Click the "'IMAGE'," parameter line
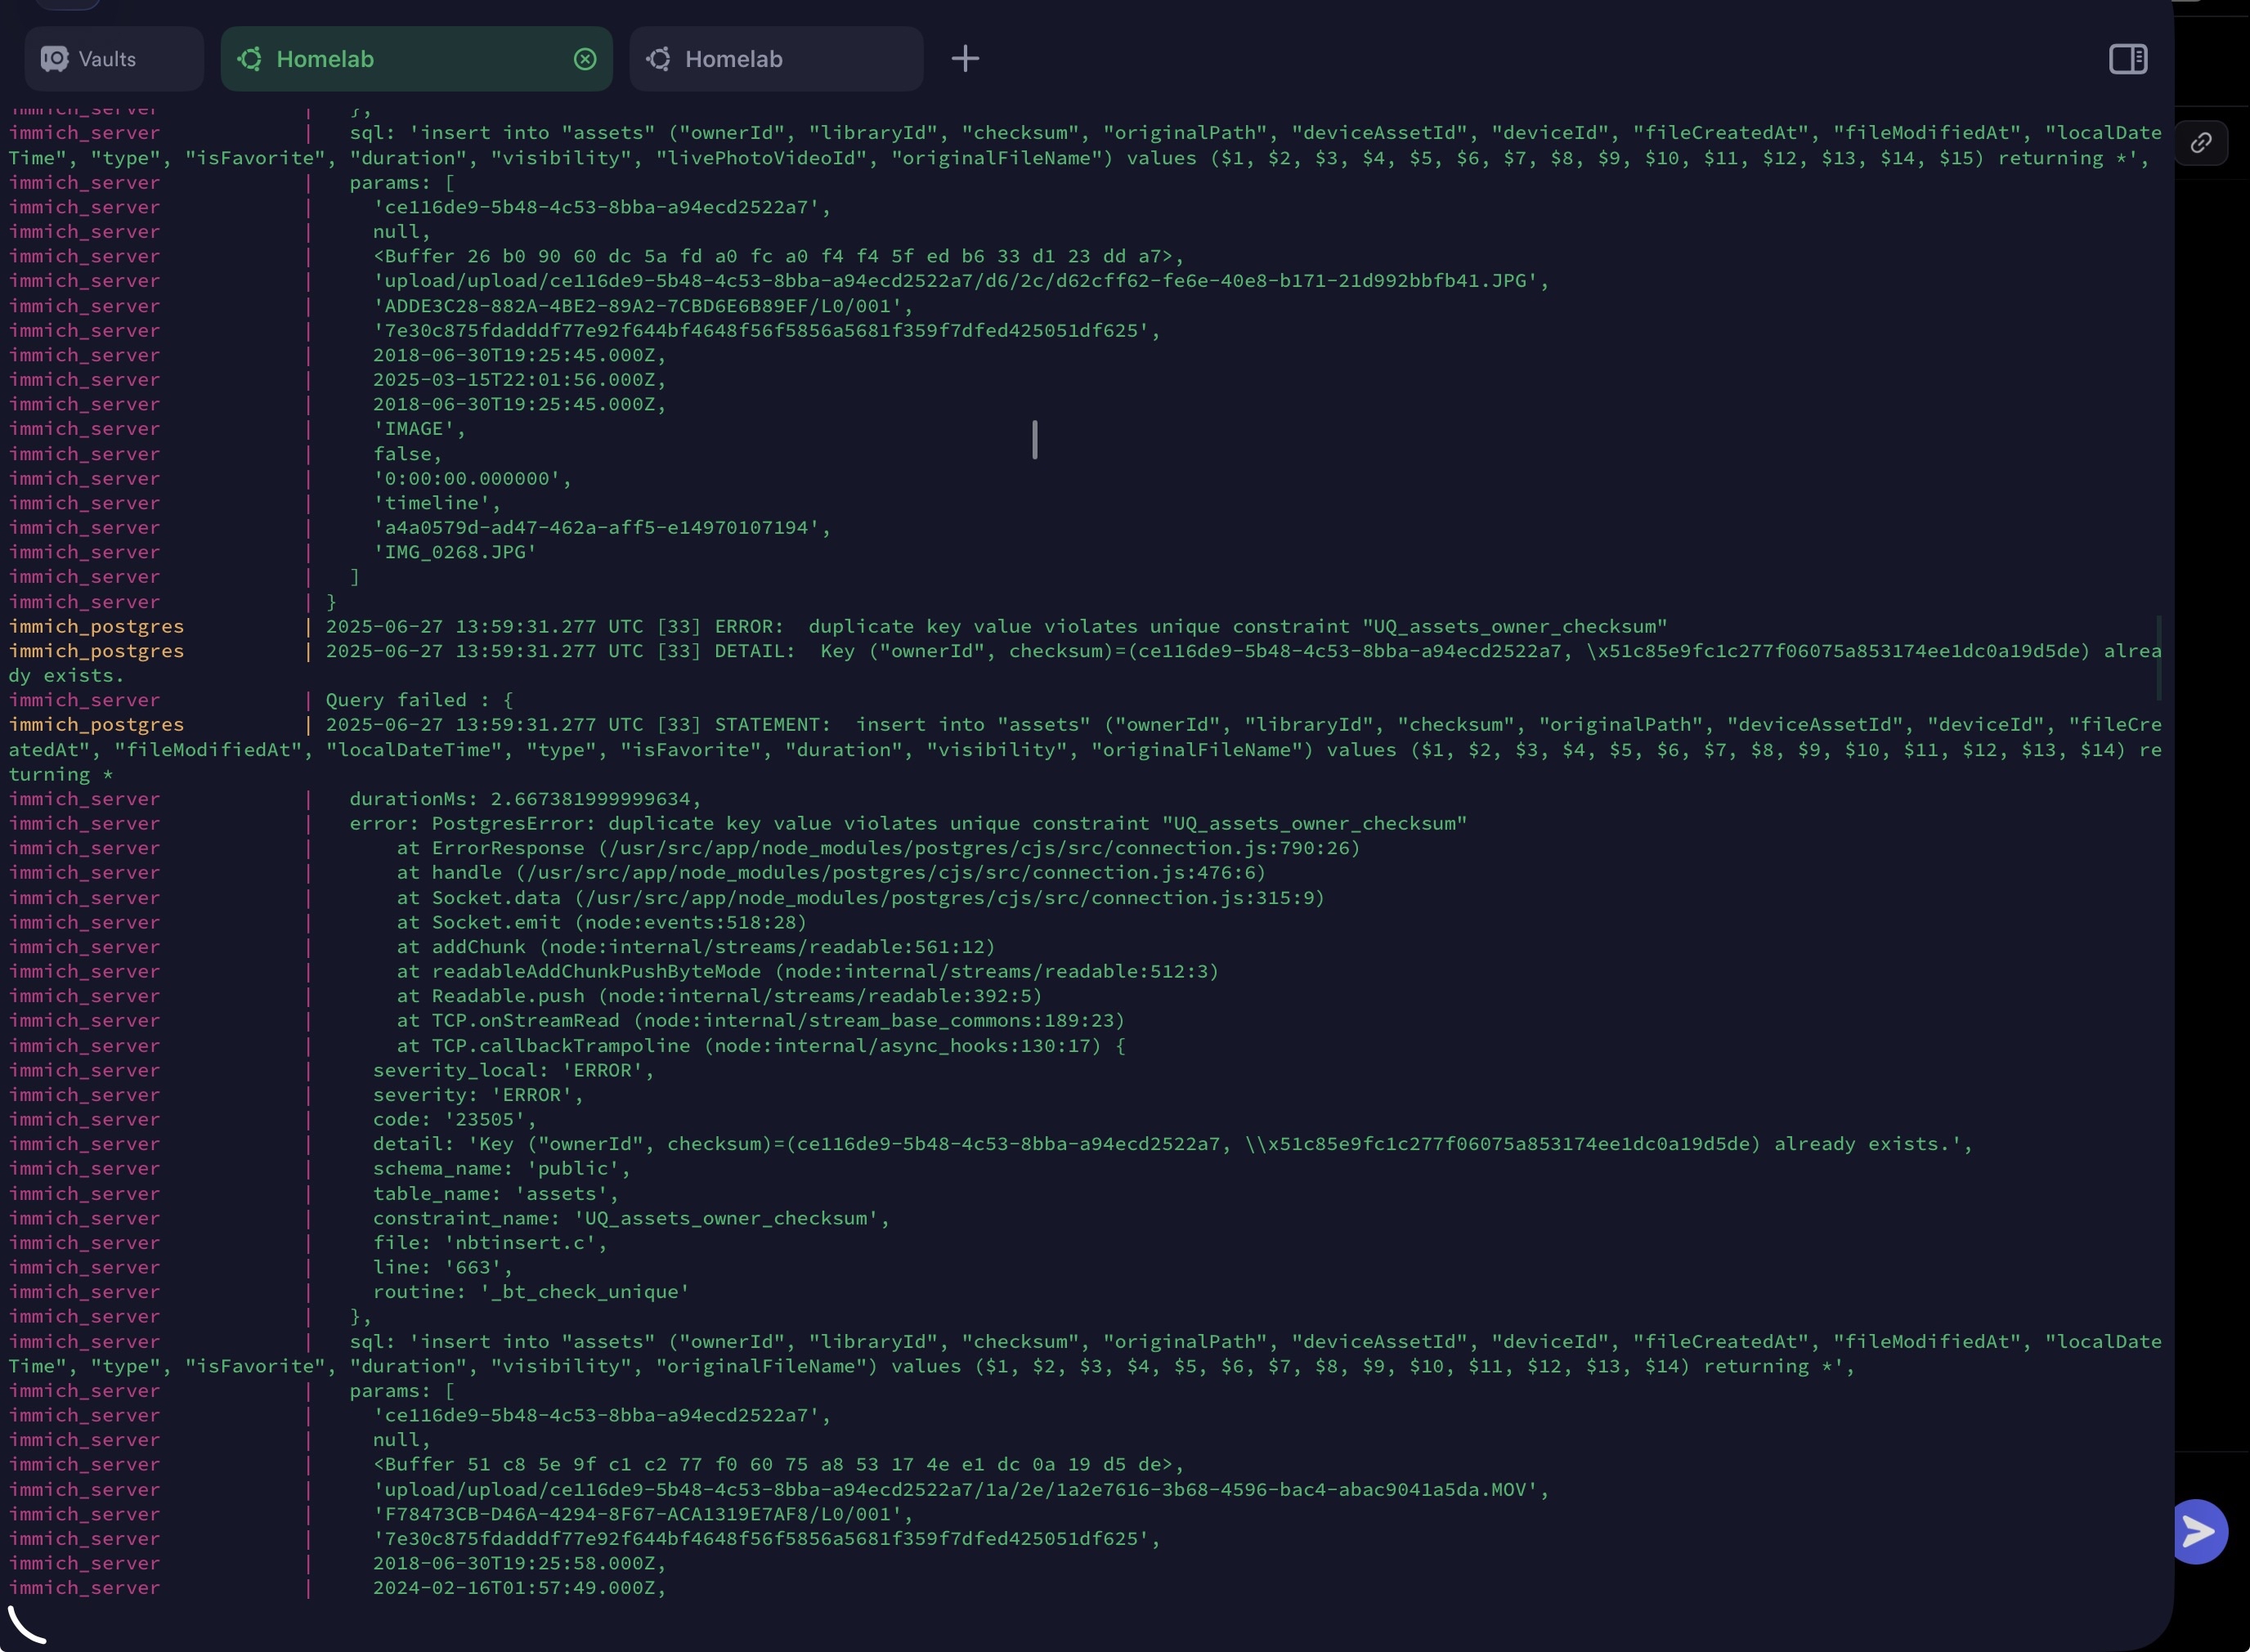The width and height of the screenshot is (2250, 1652). point(420,428)
